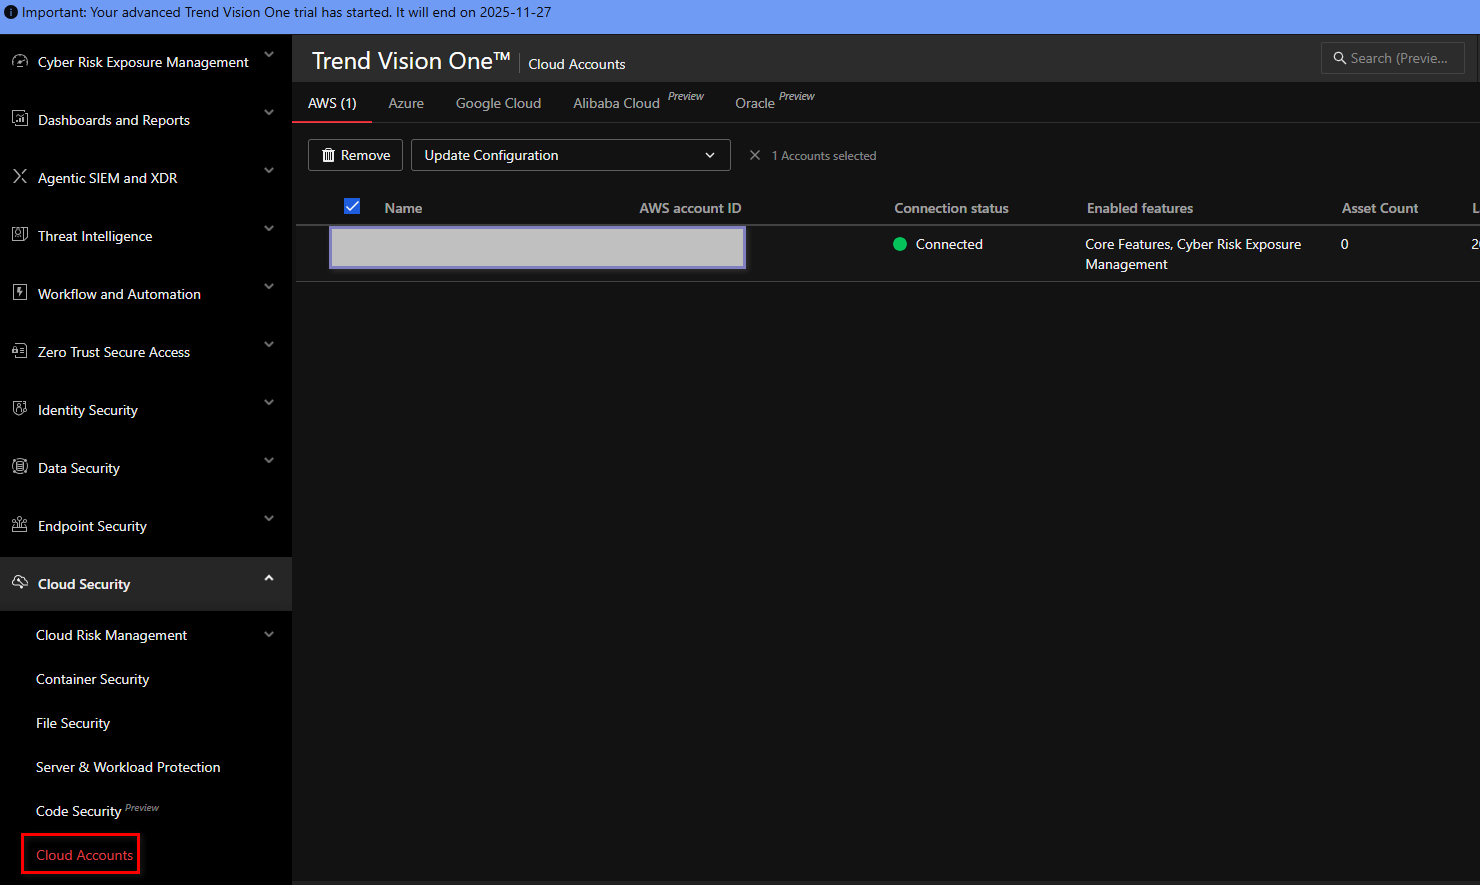Image resolution: width=1480 pixels, height=885 pixels.
Task: Click the Identity Security shield icon
Action: tap(19, 408)
